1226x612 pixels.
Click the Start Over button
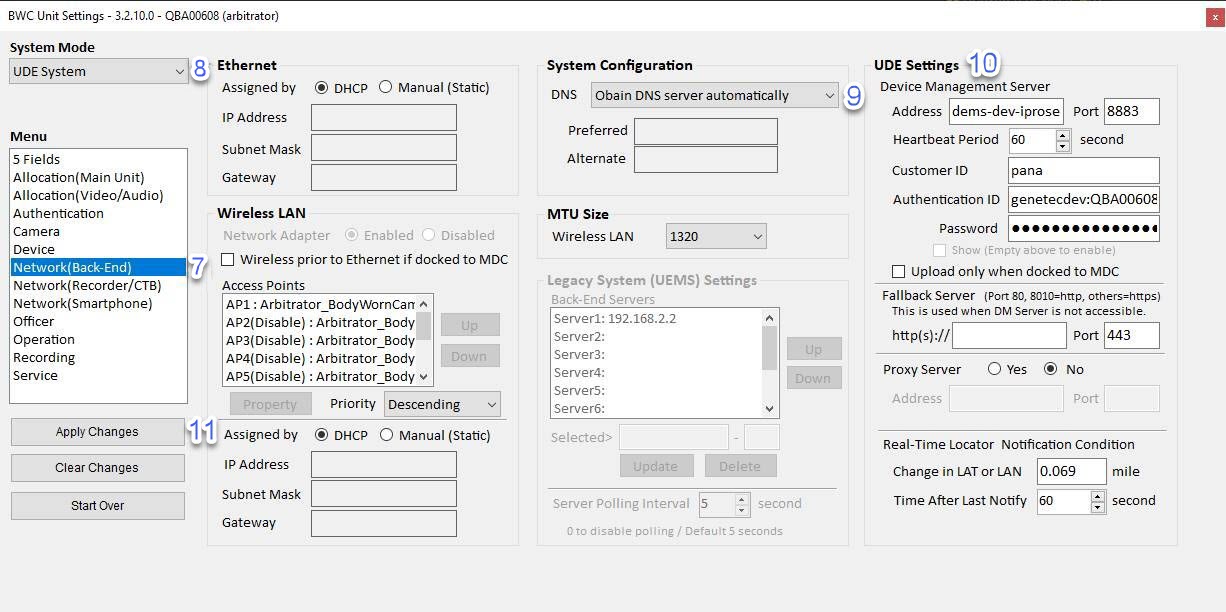pos(97,506)
